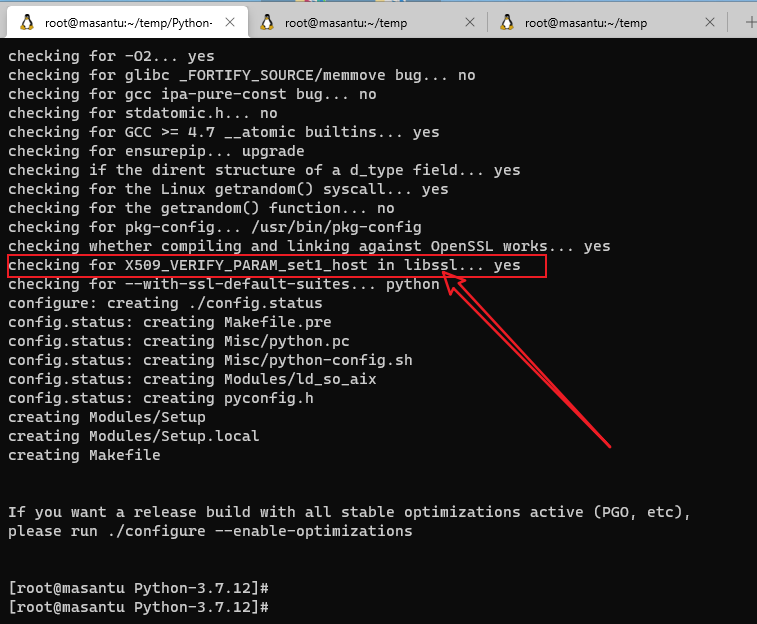Click the first '[root@masantu Python-3.7.12]#' prompt
The image size is (757, 624).
click(x=139, y=588)
